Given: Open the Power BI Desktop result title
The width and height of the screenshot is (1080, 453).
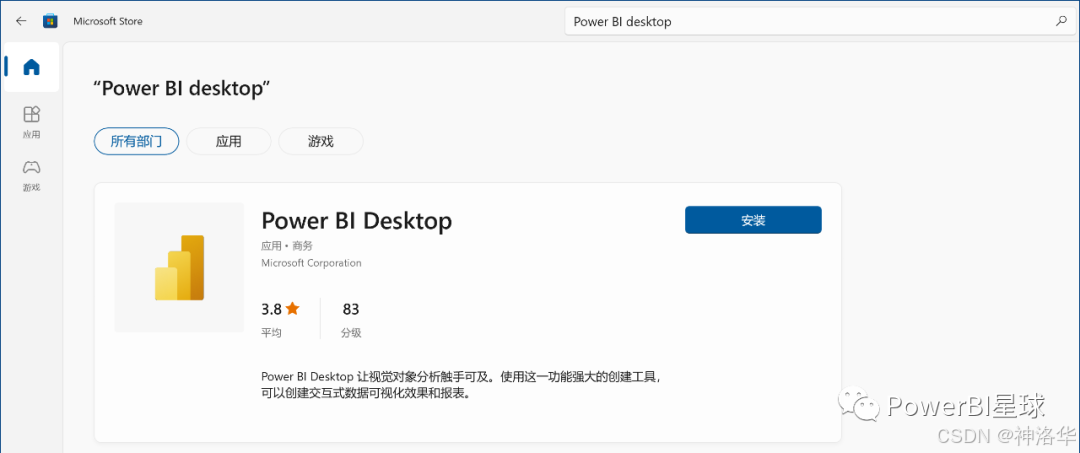Looking at the screenshot, I should point(357,221).
